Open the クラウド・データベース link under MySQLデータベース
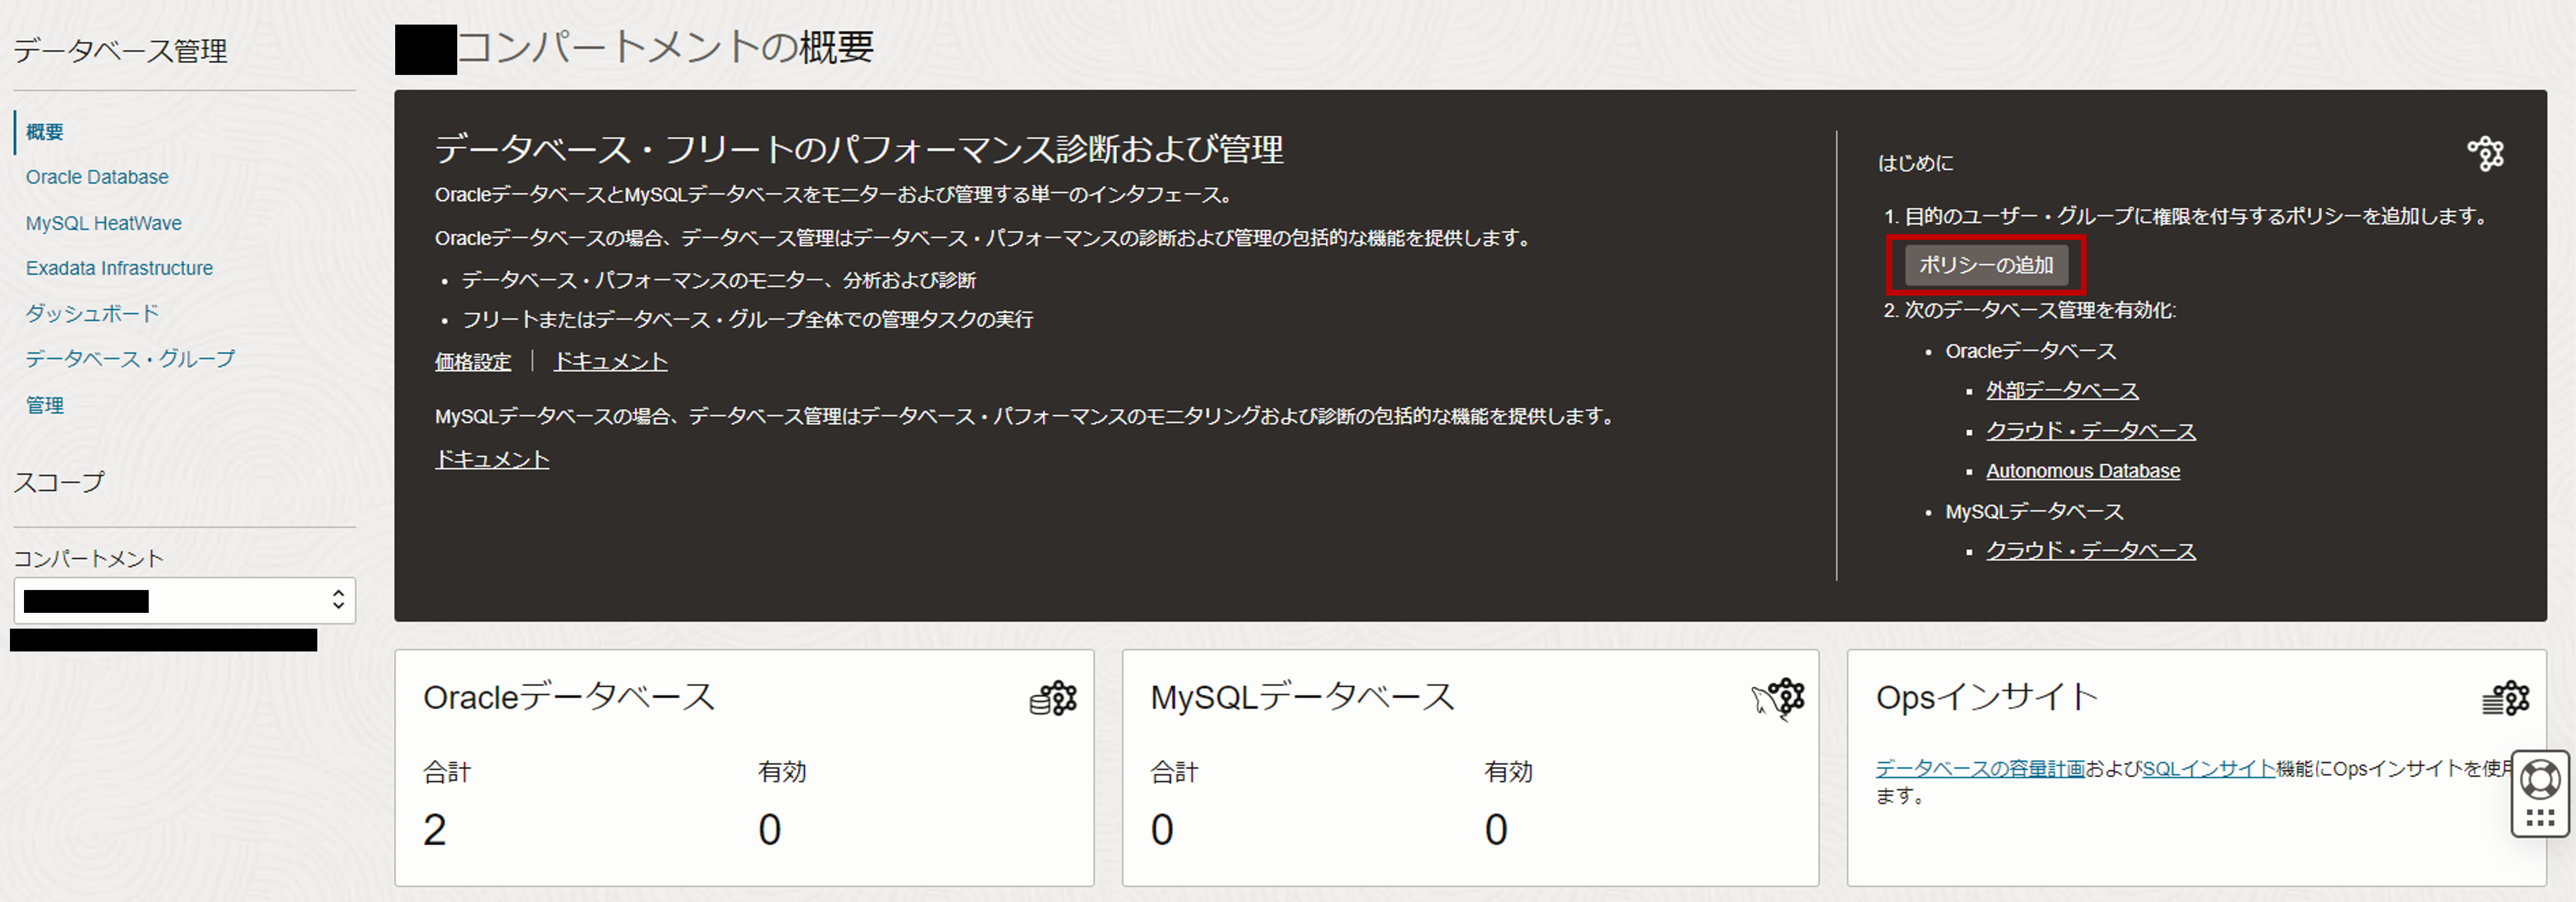2576x902 pixels. point(2090,551)
